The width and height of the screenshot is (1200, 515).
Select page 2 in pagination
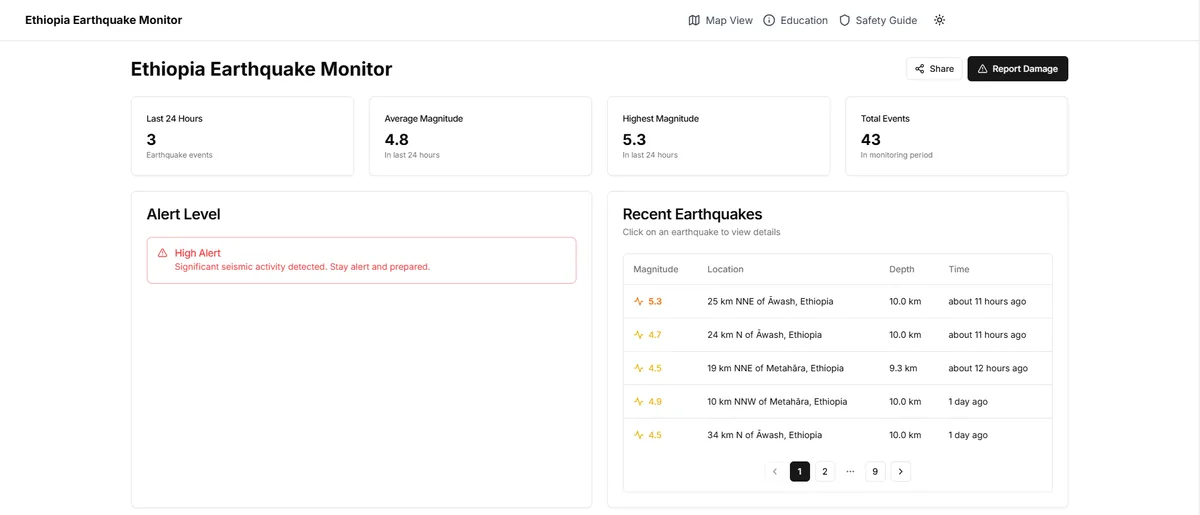point(825,471)
